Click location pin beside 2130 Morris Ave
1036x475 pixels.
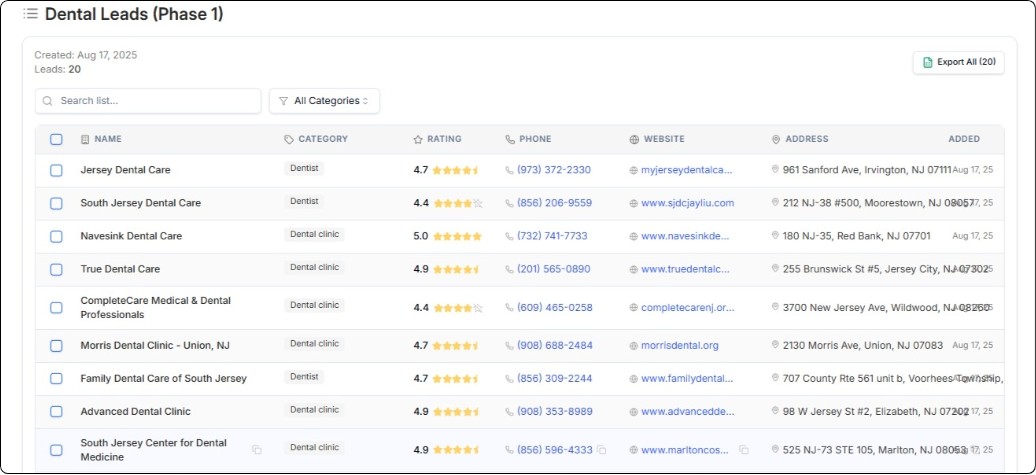[x=775, y=345]
